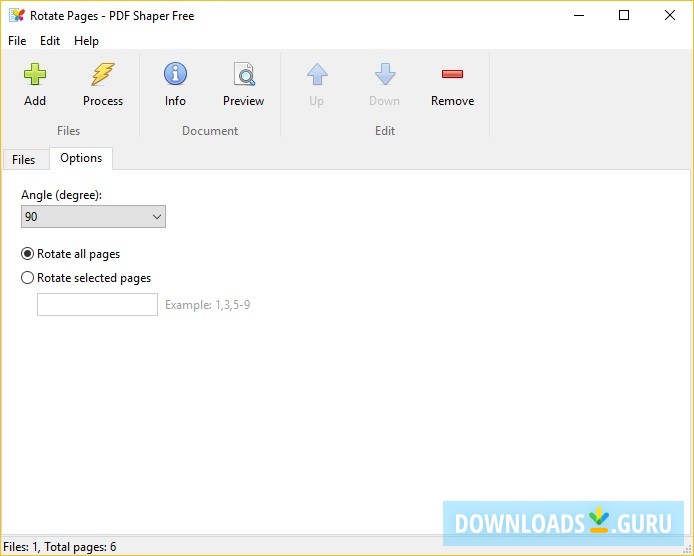Viewport: 694px width, 556px height.
Task: Expand the Angle degree dropdown
Action: pos(93,216)
